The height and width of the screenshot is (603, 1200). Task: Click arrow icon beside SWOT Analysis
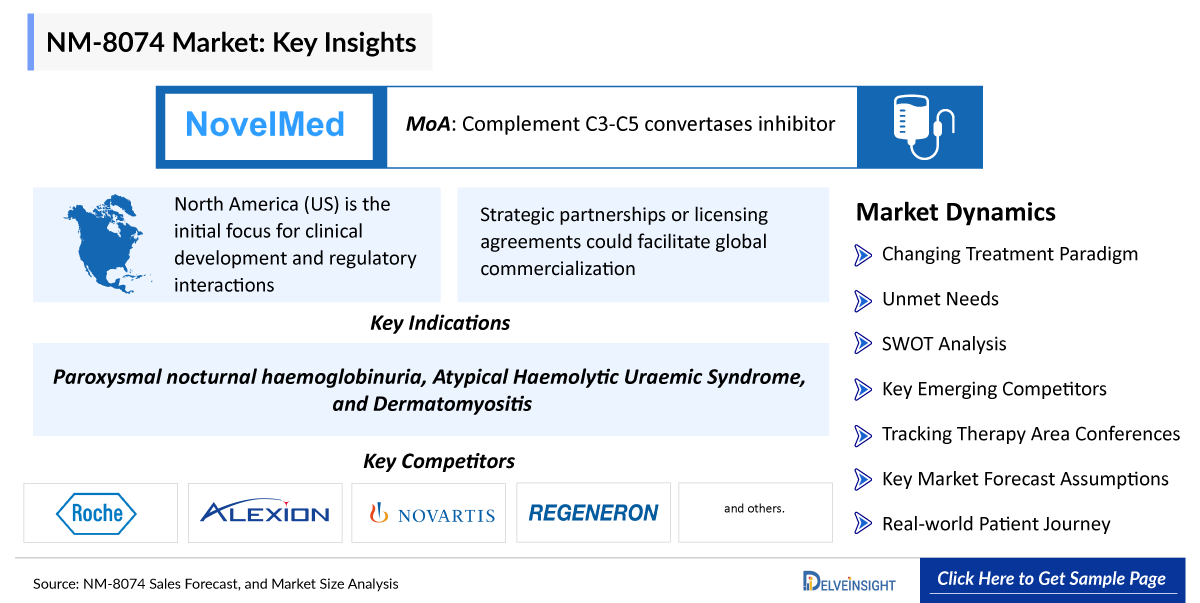click(863, 344)
